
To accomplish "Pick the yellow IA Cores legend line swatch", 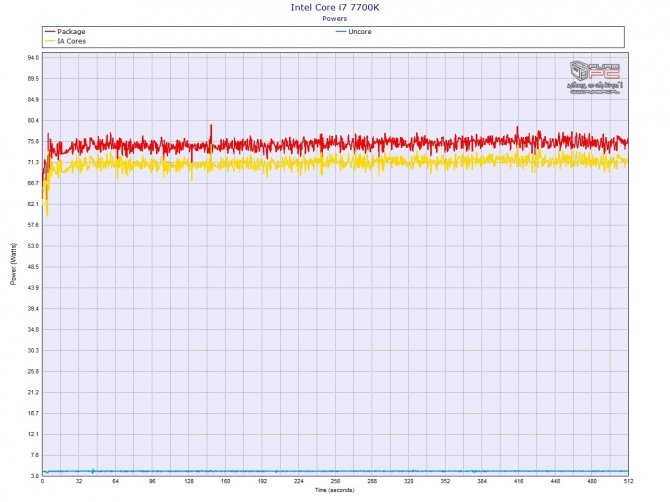I will [x=50, y=41].
